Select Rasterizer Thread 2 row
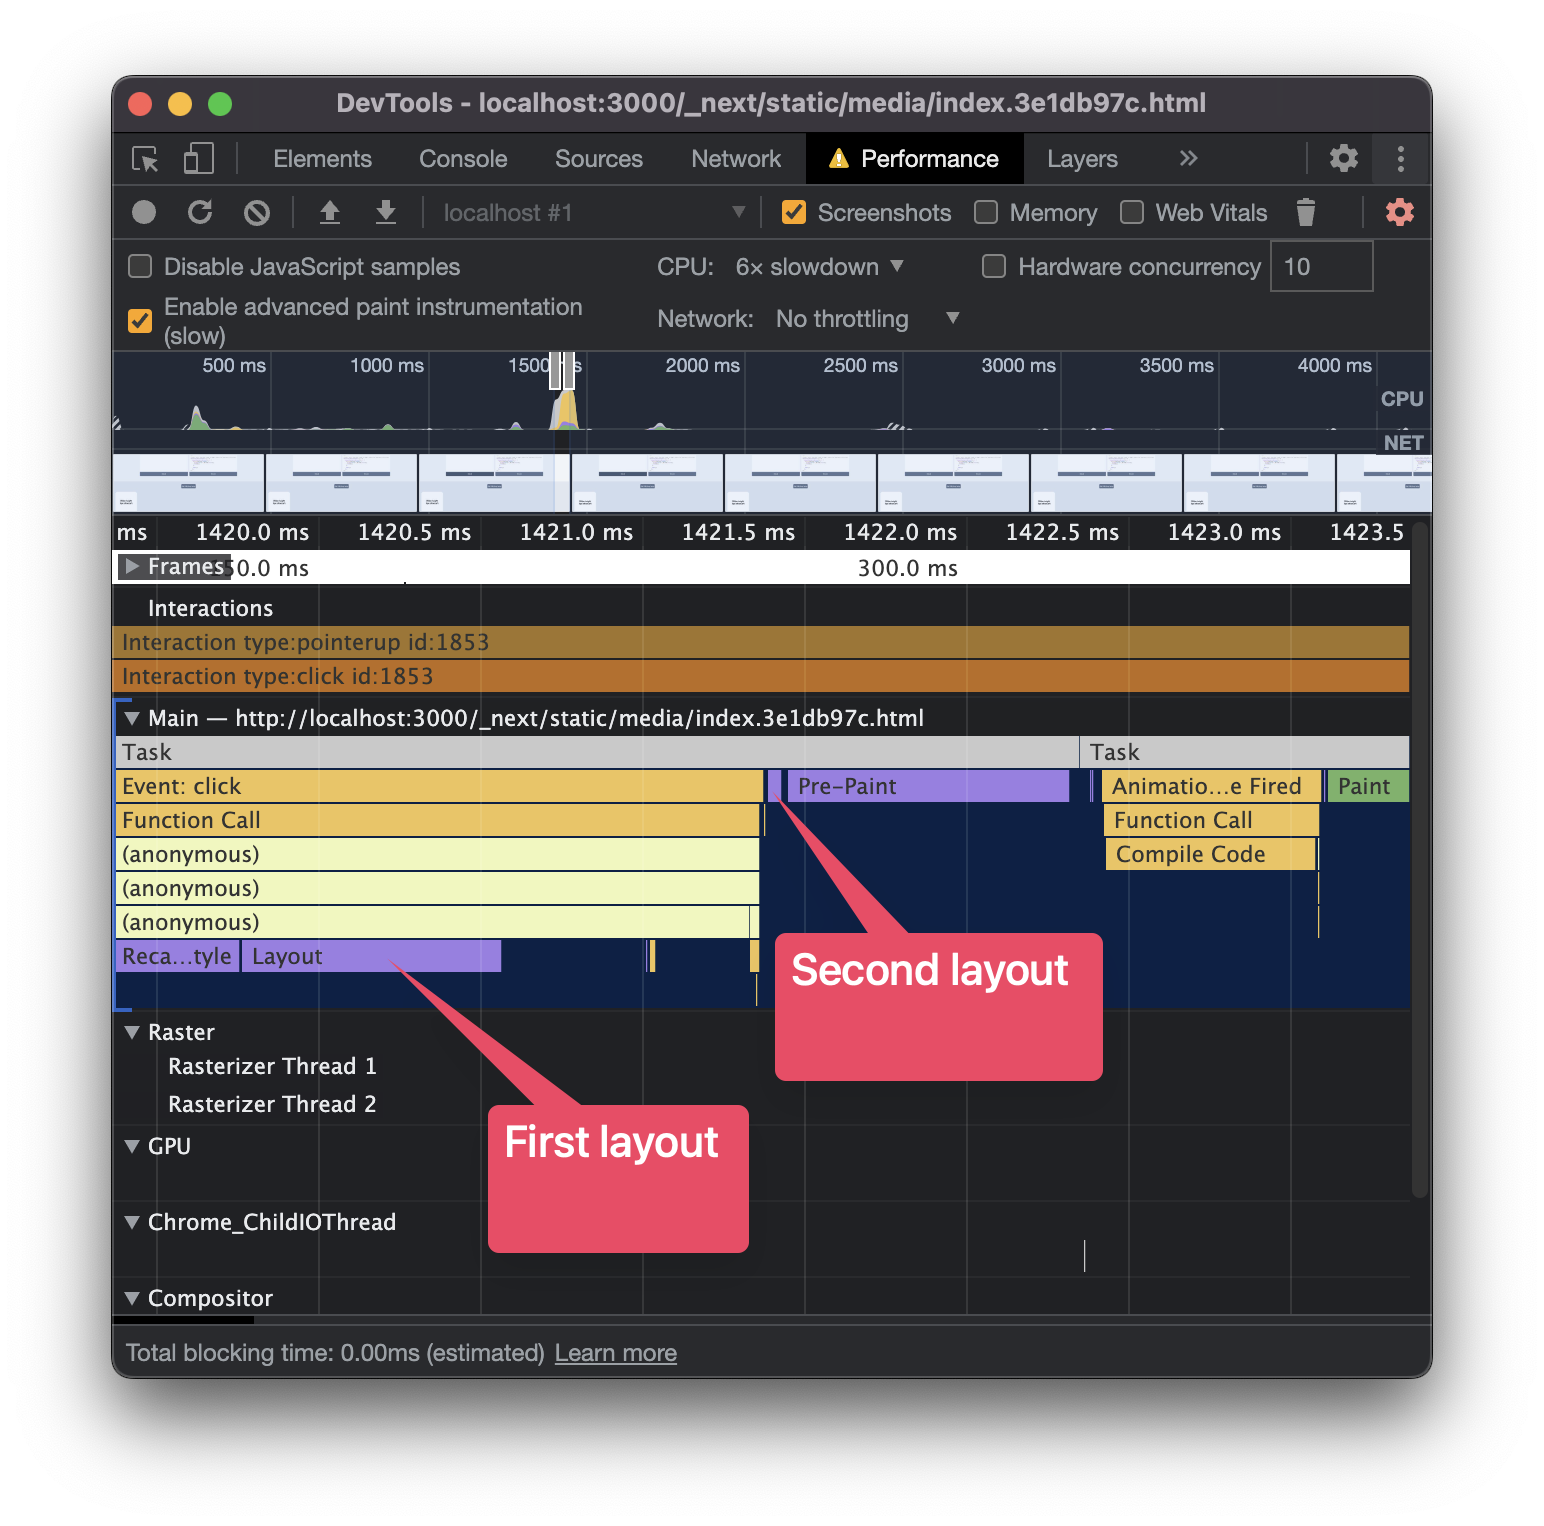 pos(272,1104)
